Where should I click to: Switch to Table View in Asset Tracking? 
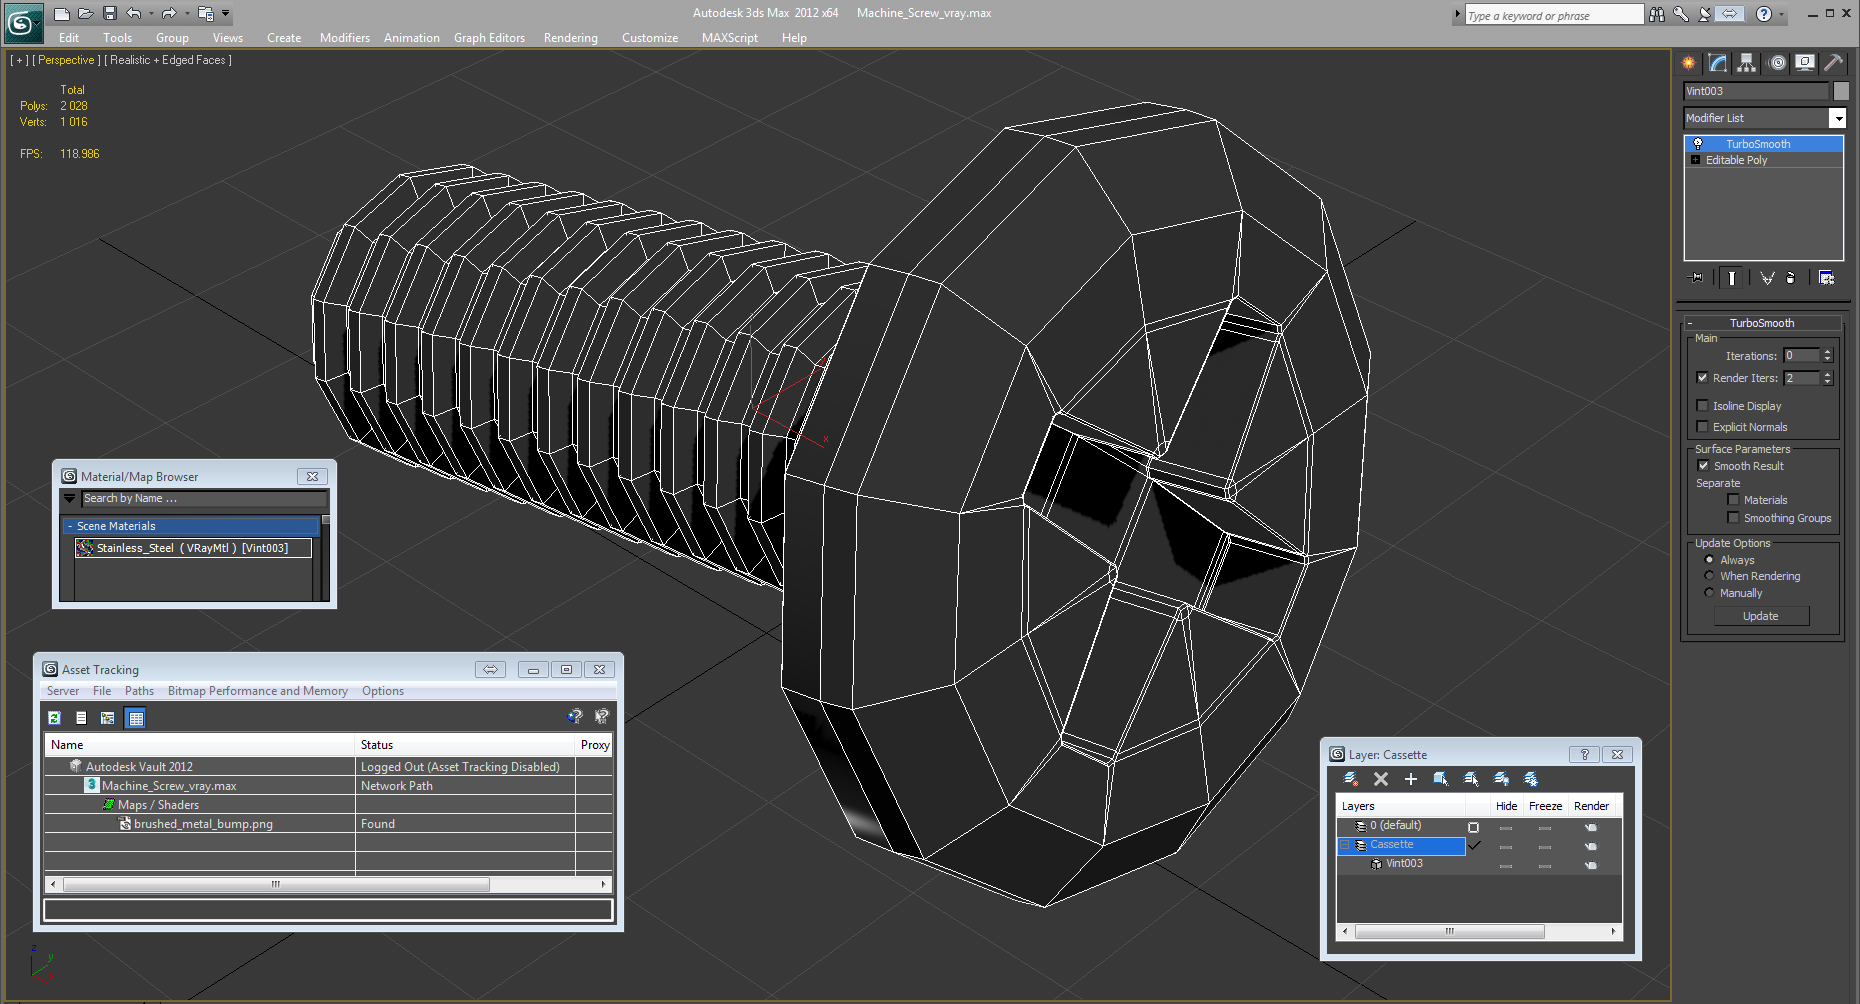coord(136,718)
